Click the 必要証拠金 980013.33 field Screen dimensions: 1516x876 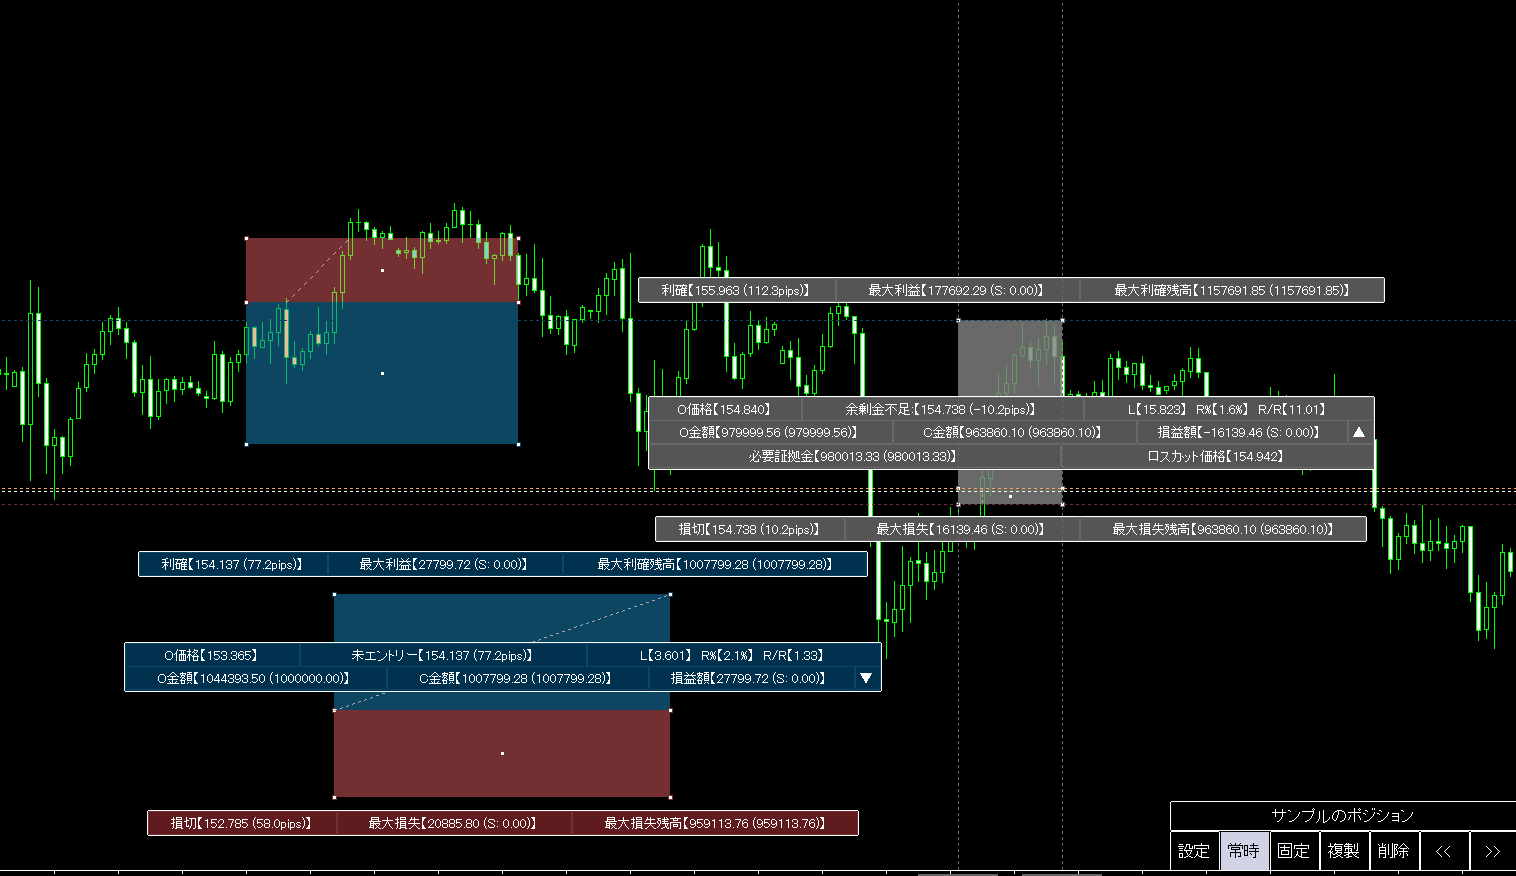coord(853,456)
